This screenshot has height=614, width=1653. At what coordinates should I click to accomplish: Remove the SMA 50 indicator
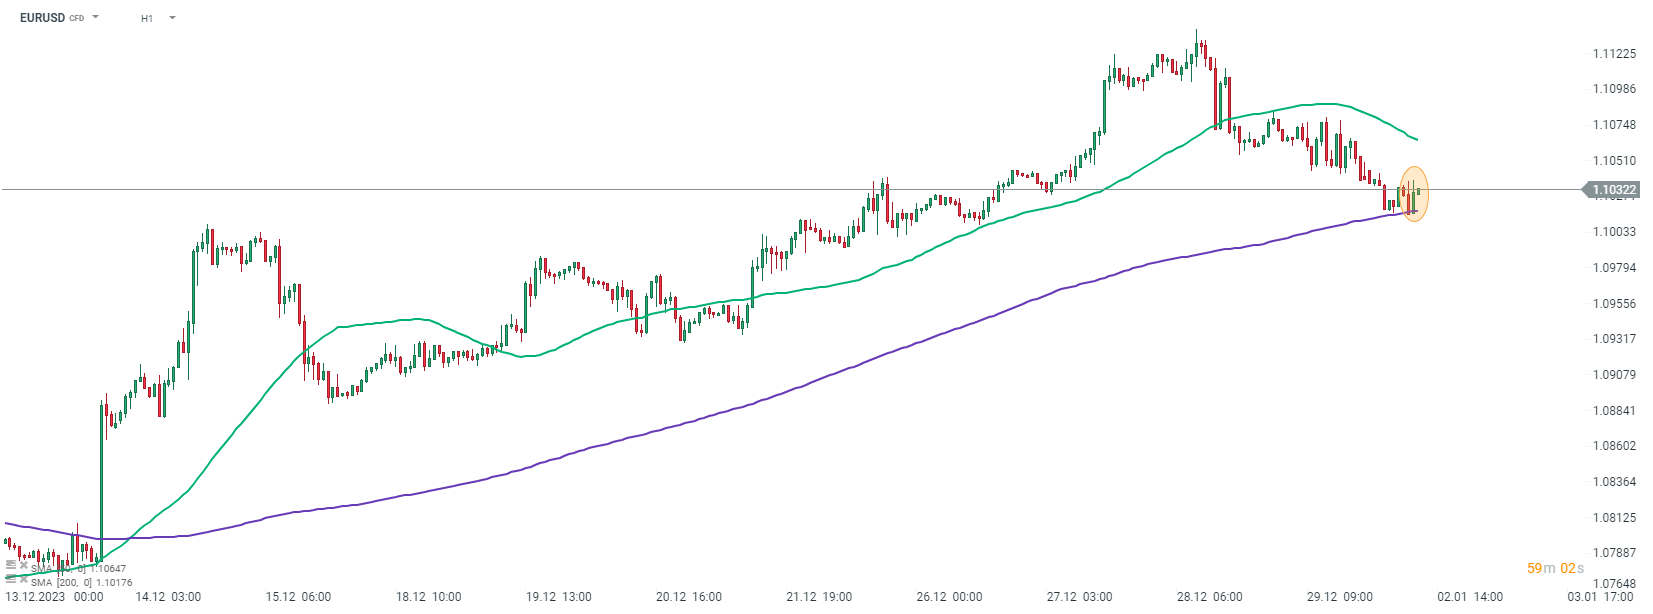pyautogui.click(x=23, y=566)
